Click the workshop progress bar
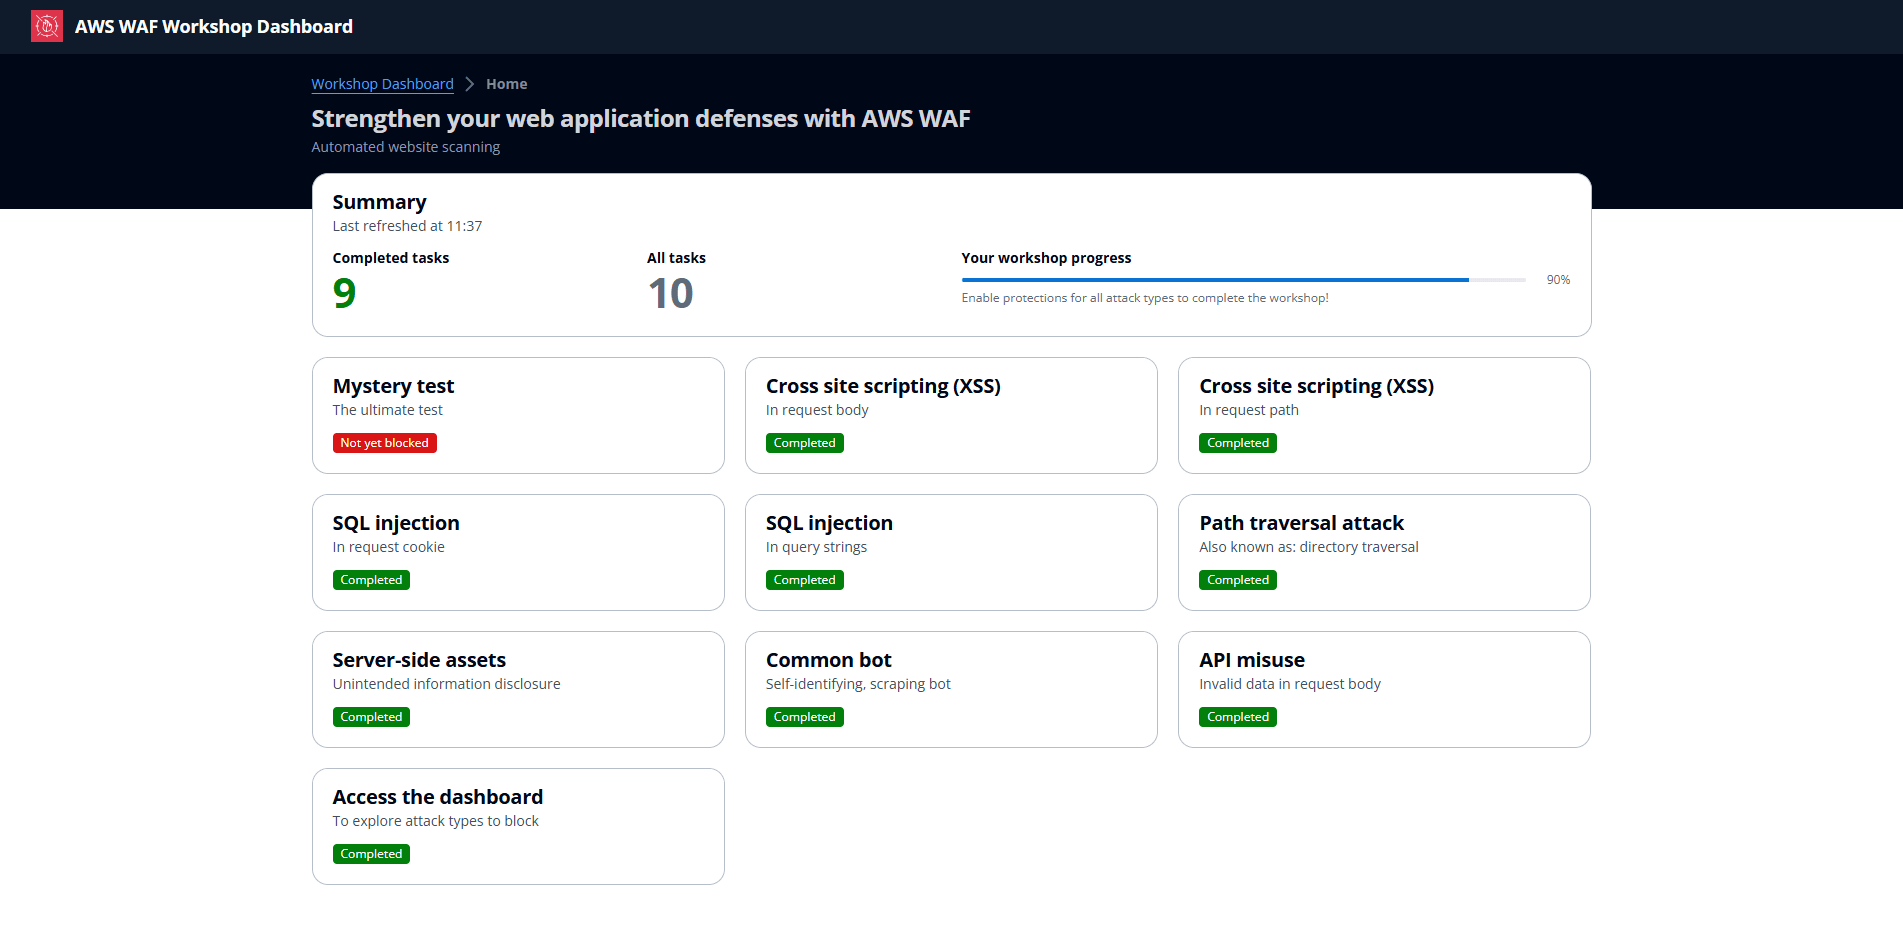1903x942 pixels. click(x=1244, y=280)
